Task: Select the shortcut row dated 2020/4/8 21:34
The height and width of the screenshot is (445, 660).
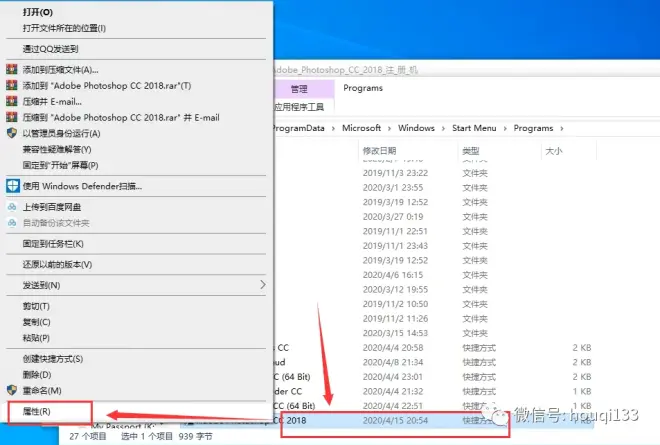Action: [434, 362]
